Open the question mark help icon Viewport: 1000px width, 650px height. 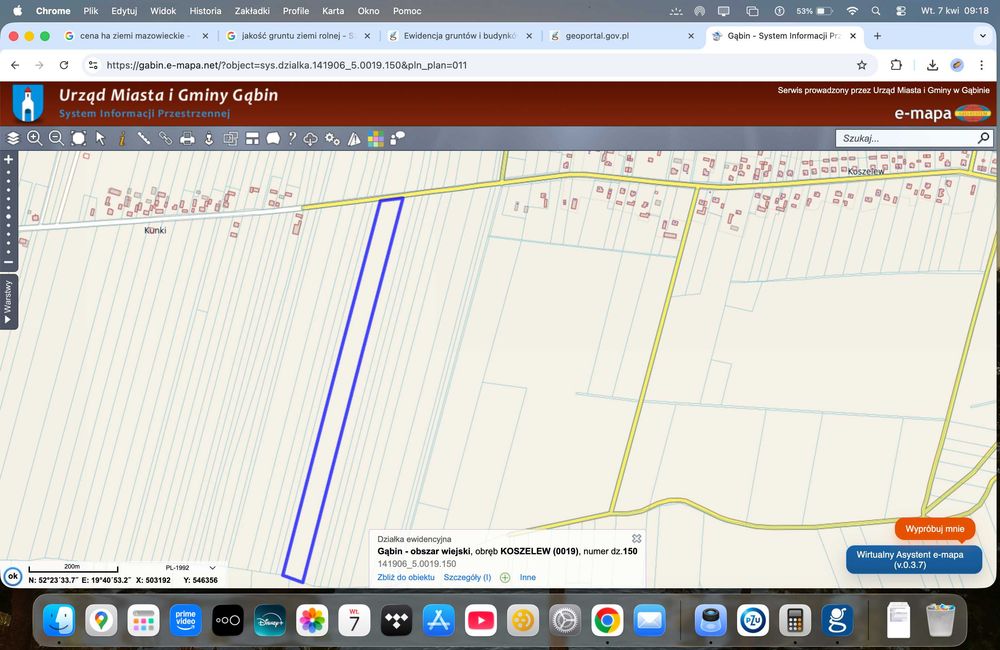(292, 138)
